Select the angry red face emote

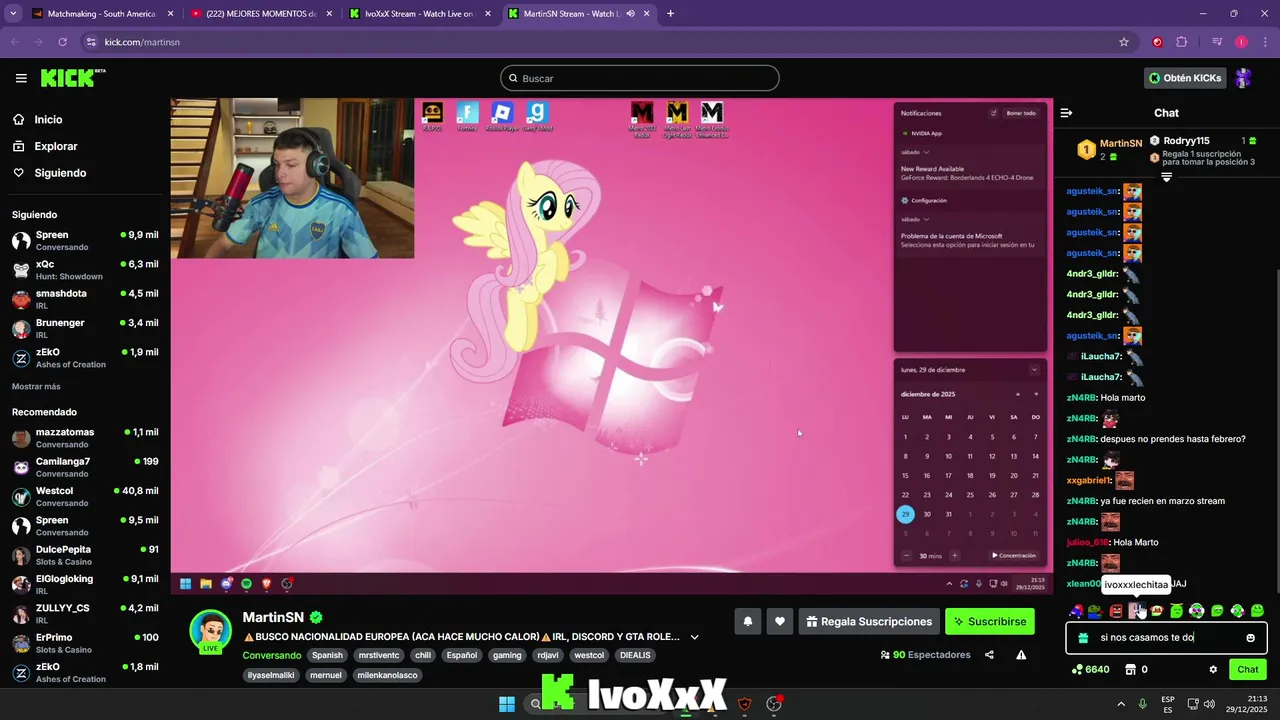[x=1116, y=610]
